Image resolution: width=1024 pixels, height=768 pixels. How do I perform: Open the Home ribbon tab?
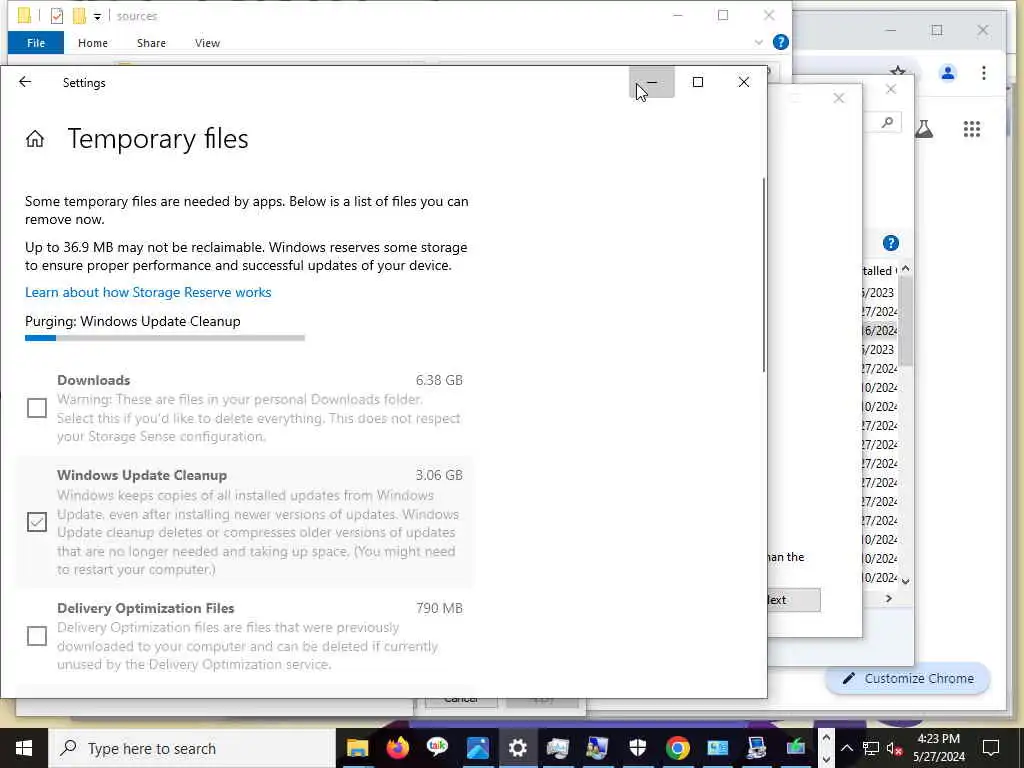pyautogui.click(x=93, y=42)
